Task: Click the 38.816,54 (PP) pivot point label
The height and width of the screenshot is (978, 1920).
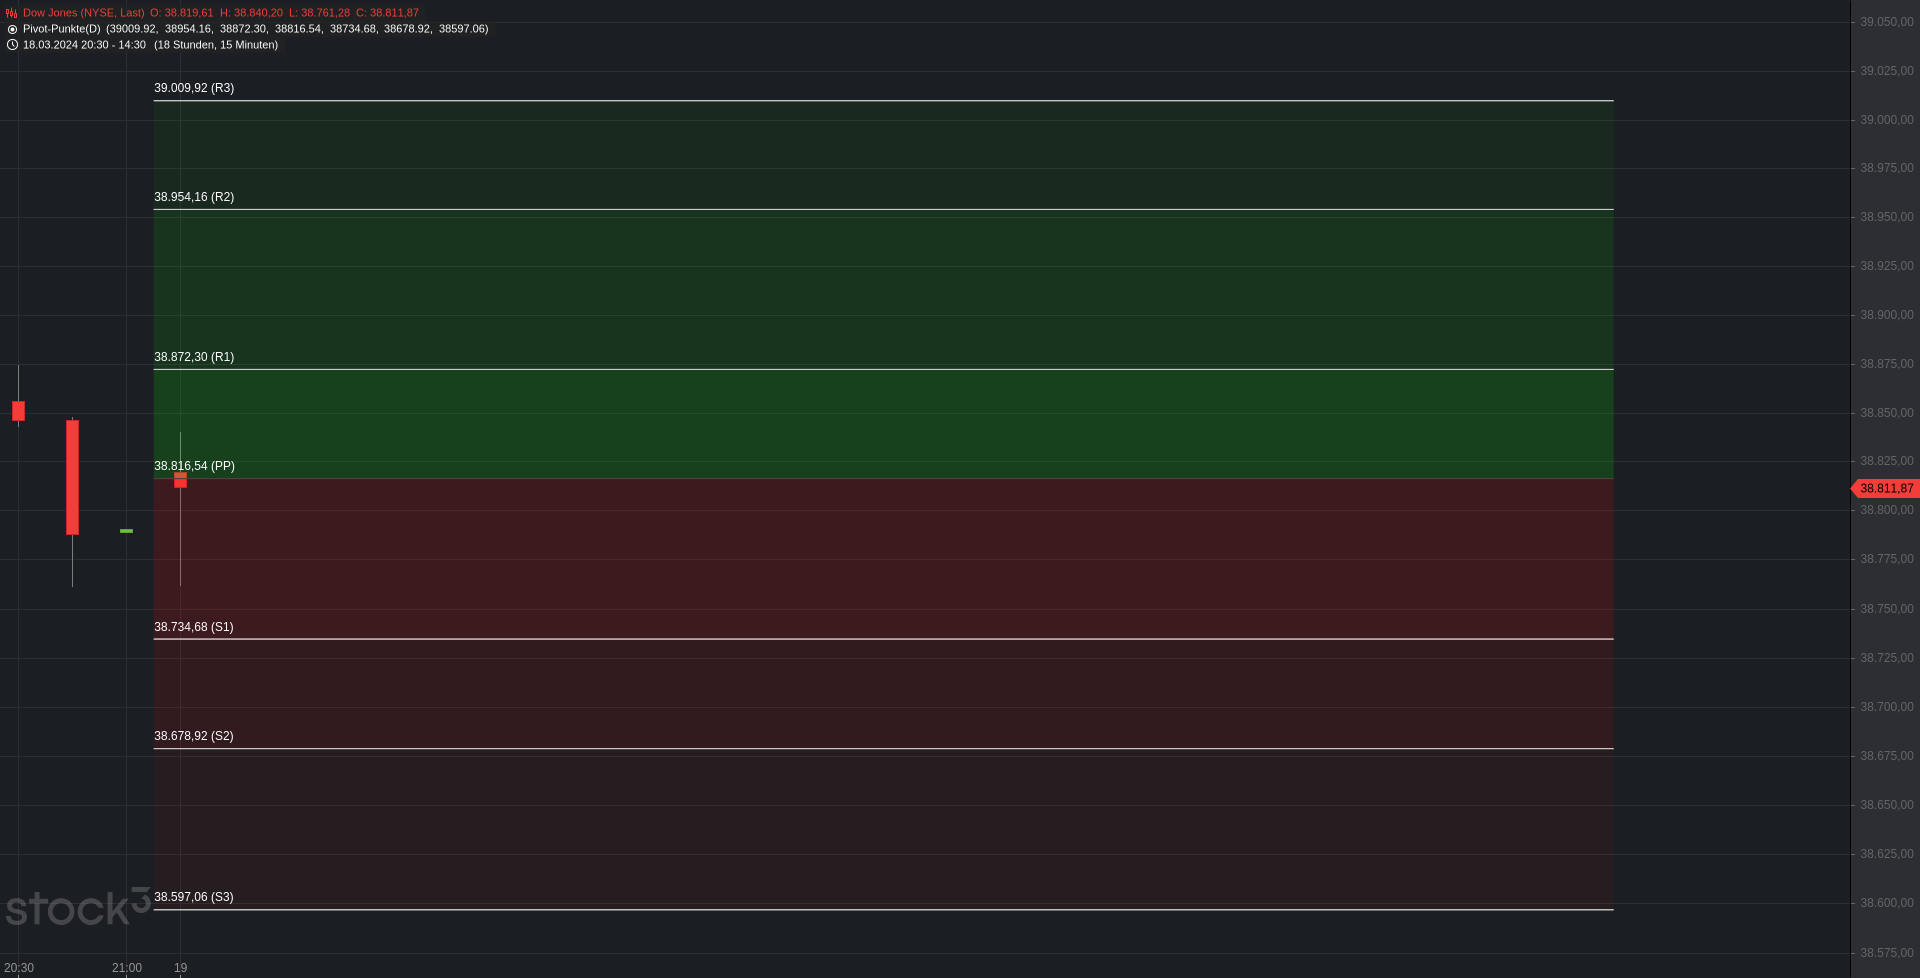Action: (194, 466)
